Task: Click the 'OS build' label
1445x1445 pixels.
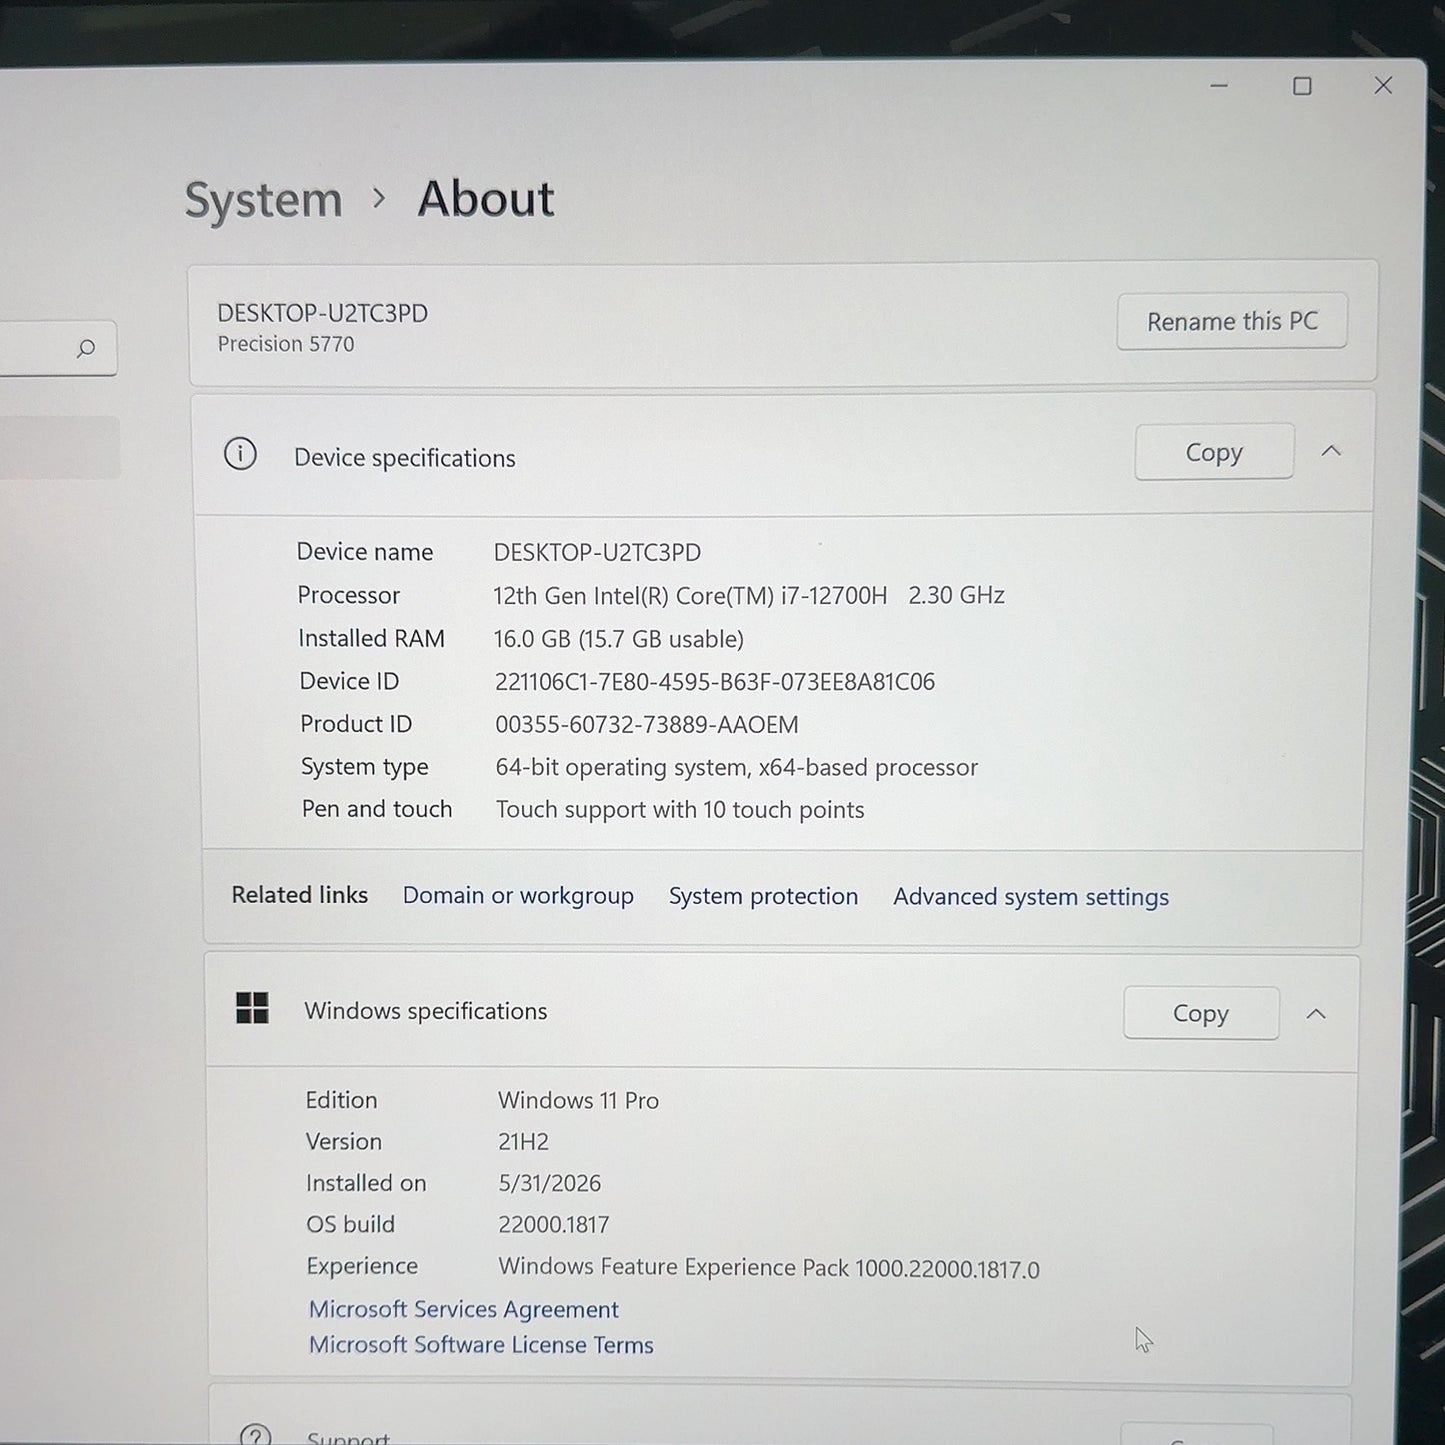Action: coord(350,1224)
